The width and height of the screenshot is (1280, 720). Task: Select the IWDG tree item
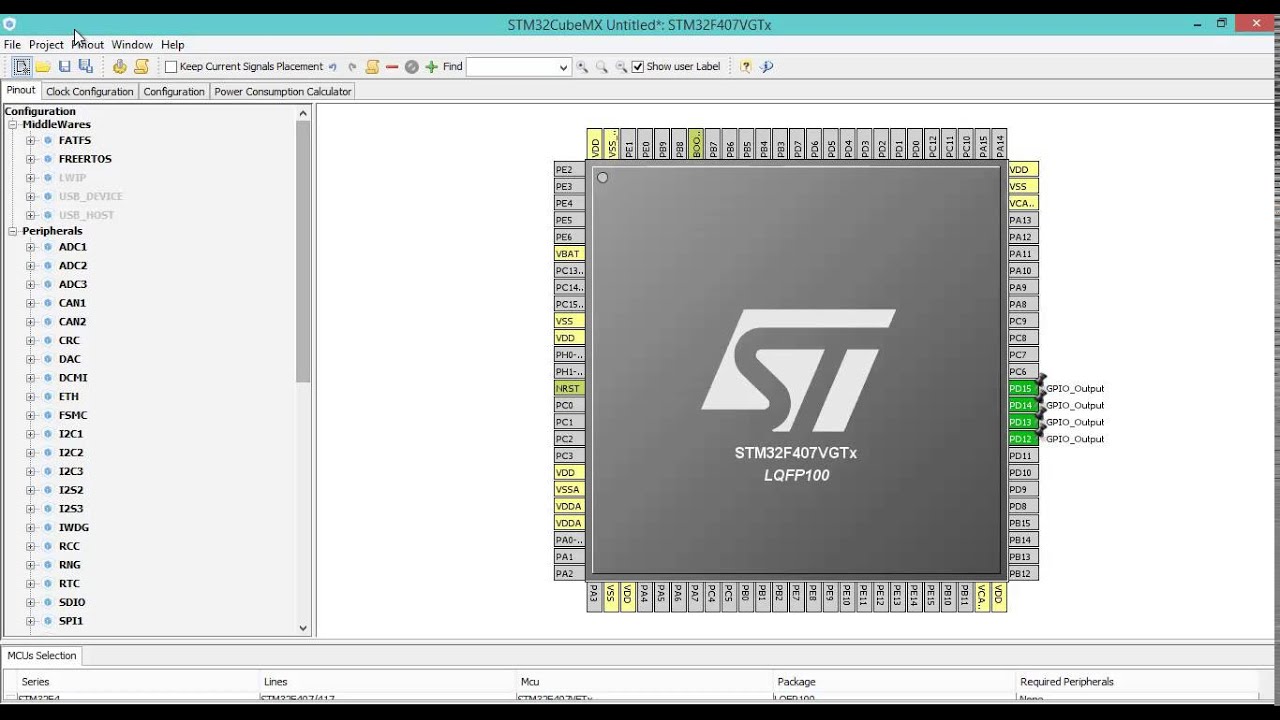(x=74, y=528)
